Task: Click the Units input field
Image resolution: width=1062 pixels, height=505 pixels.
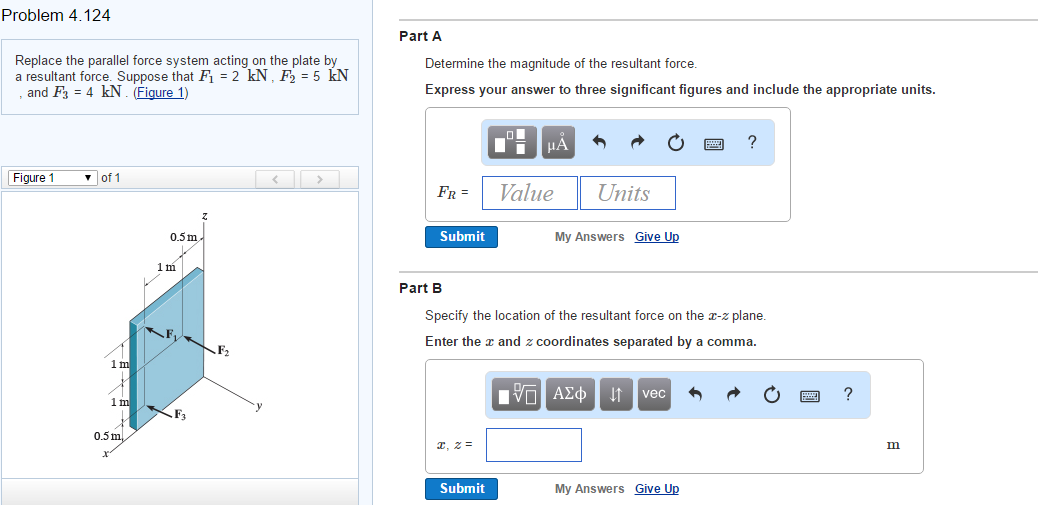Action: click(x=627, y=193)
